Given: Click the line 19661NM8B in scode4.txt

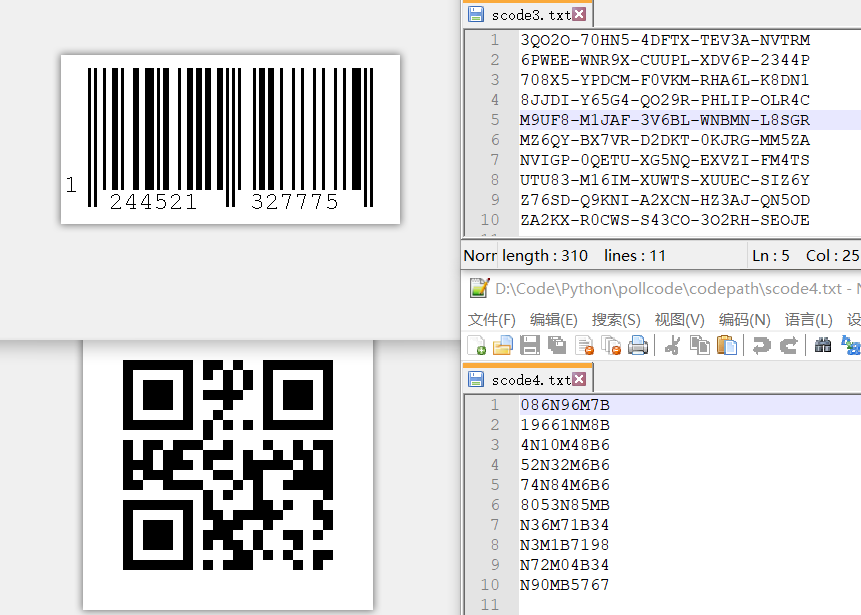Looking at the screenshot, I should tap(565, 425).
